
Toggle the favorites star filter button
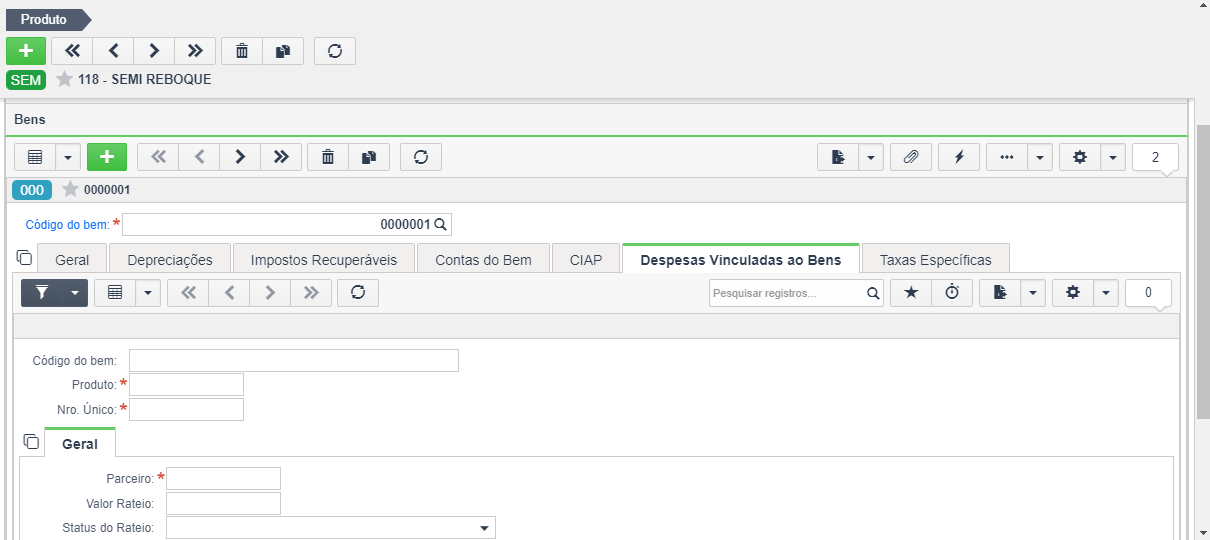(911, 292)
